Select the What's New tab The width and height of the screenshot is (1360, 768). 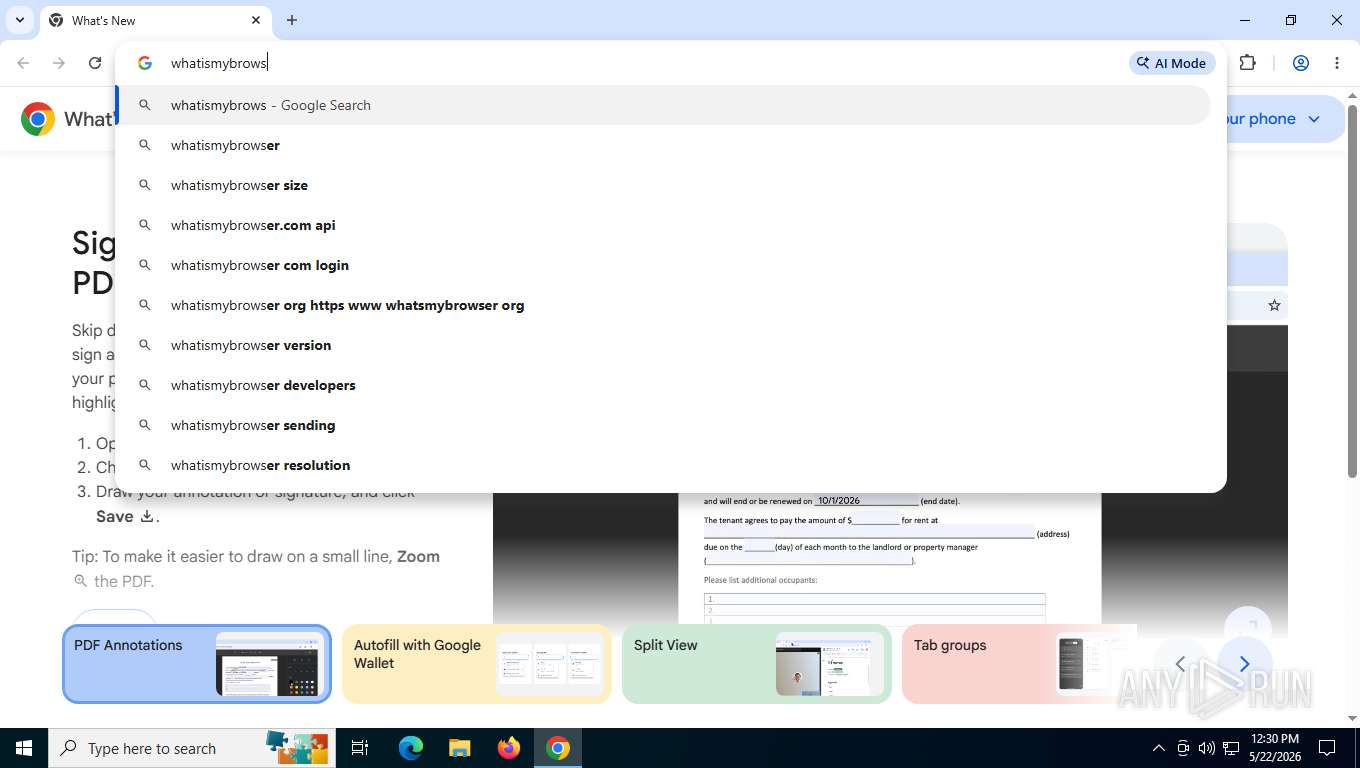click(x=155, y=20)
